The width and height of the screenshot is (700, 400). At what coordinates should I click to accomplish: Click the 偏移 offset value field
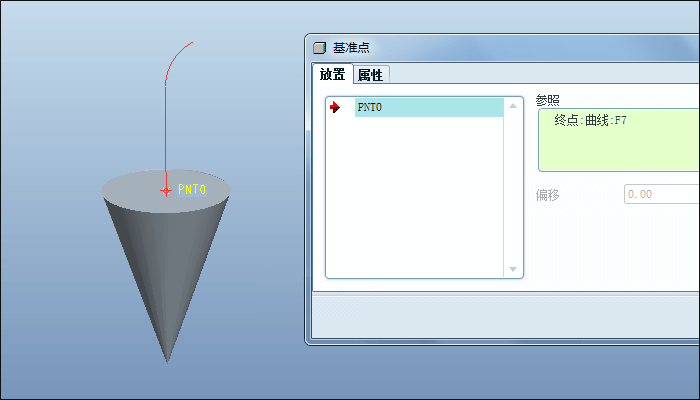point(662,194)
